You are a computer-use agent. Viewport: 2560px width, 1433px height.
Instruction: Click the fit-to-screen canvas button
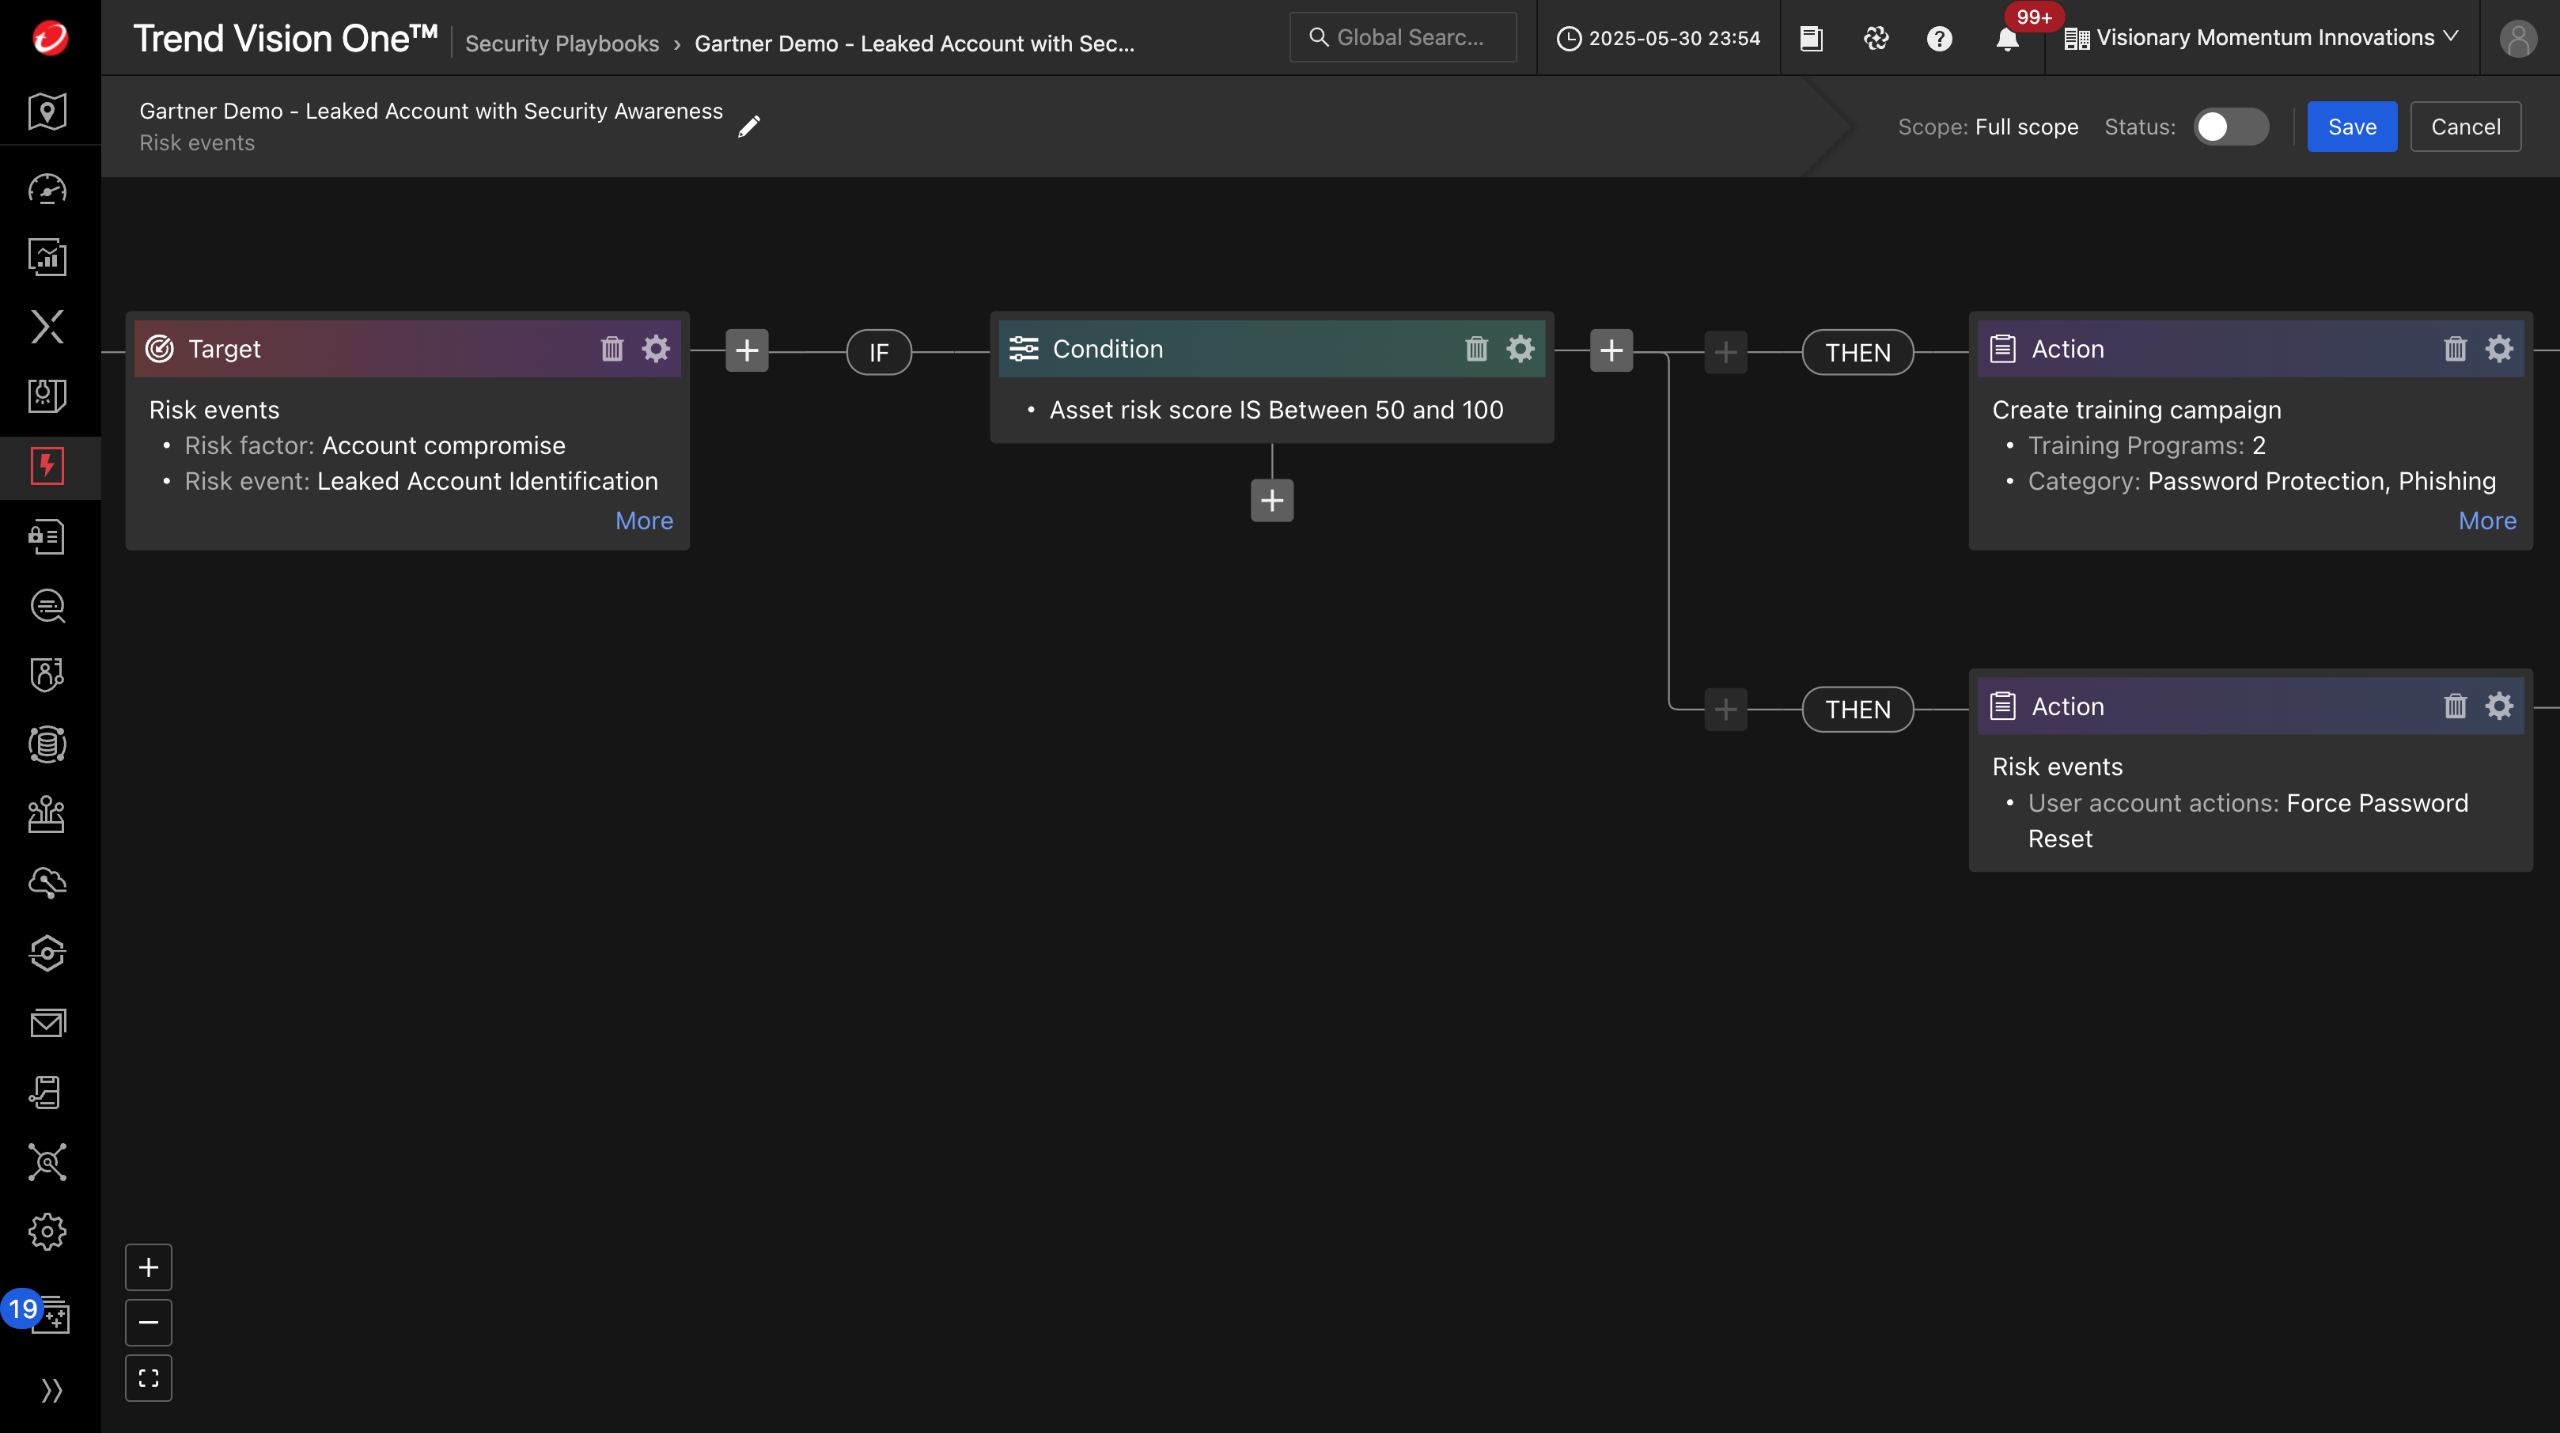click(x=148, y=1378)
